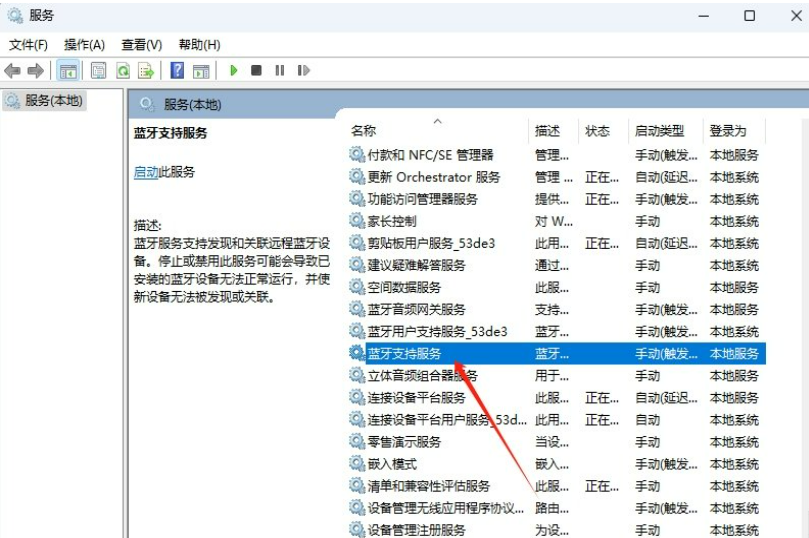Select the 功能访问管理器服务 row

(x=556, y=199)
